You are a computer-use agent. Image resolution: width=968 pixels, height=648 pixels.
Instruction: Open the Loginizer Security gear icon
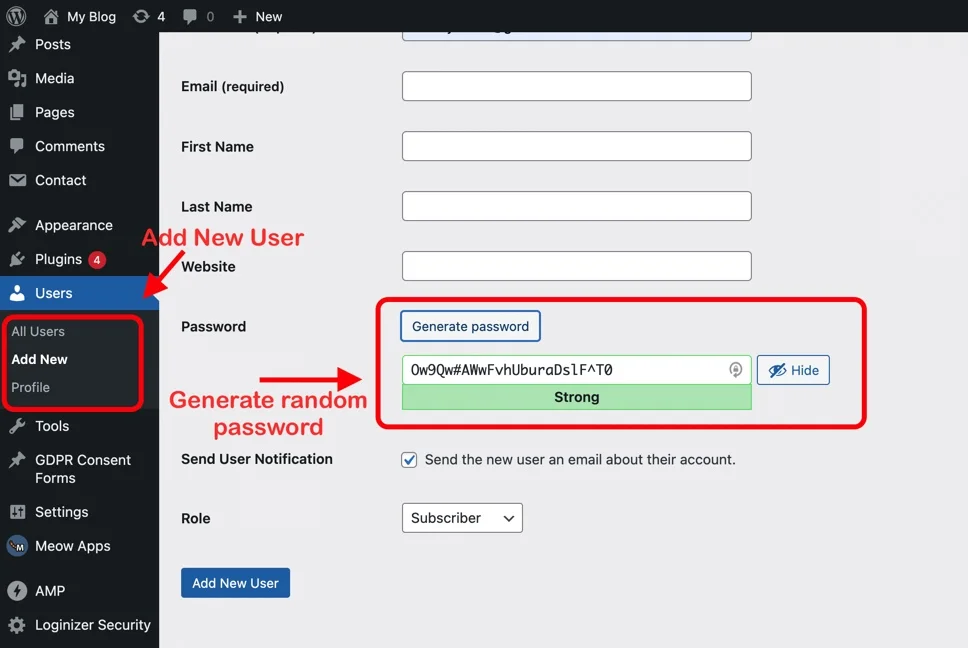[x=17, y=625]
